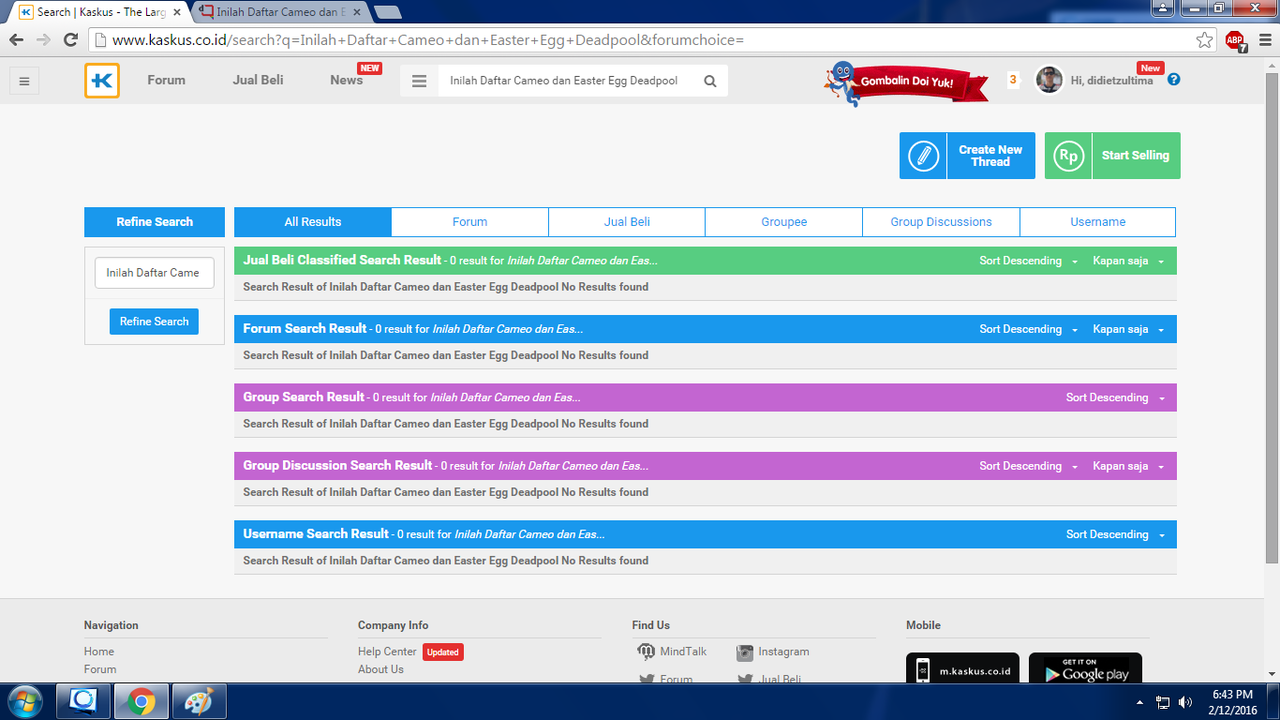Click the search magnifier icon
The image size is (1280, 720).
710,81
